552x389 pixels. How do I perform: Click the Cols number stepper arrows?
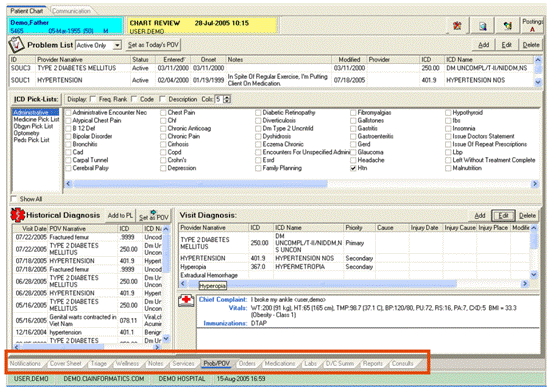(x=227, y=99)
